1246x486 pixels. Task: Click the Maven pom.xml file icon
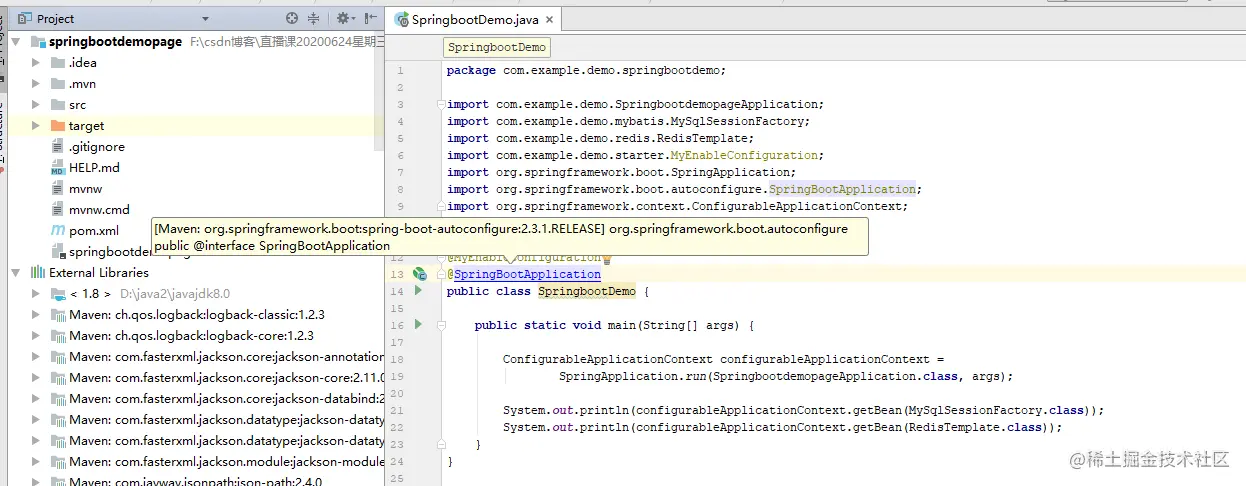[58, 230]
